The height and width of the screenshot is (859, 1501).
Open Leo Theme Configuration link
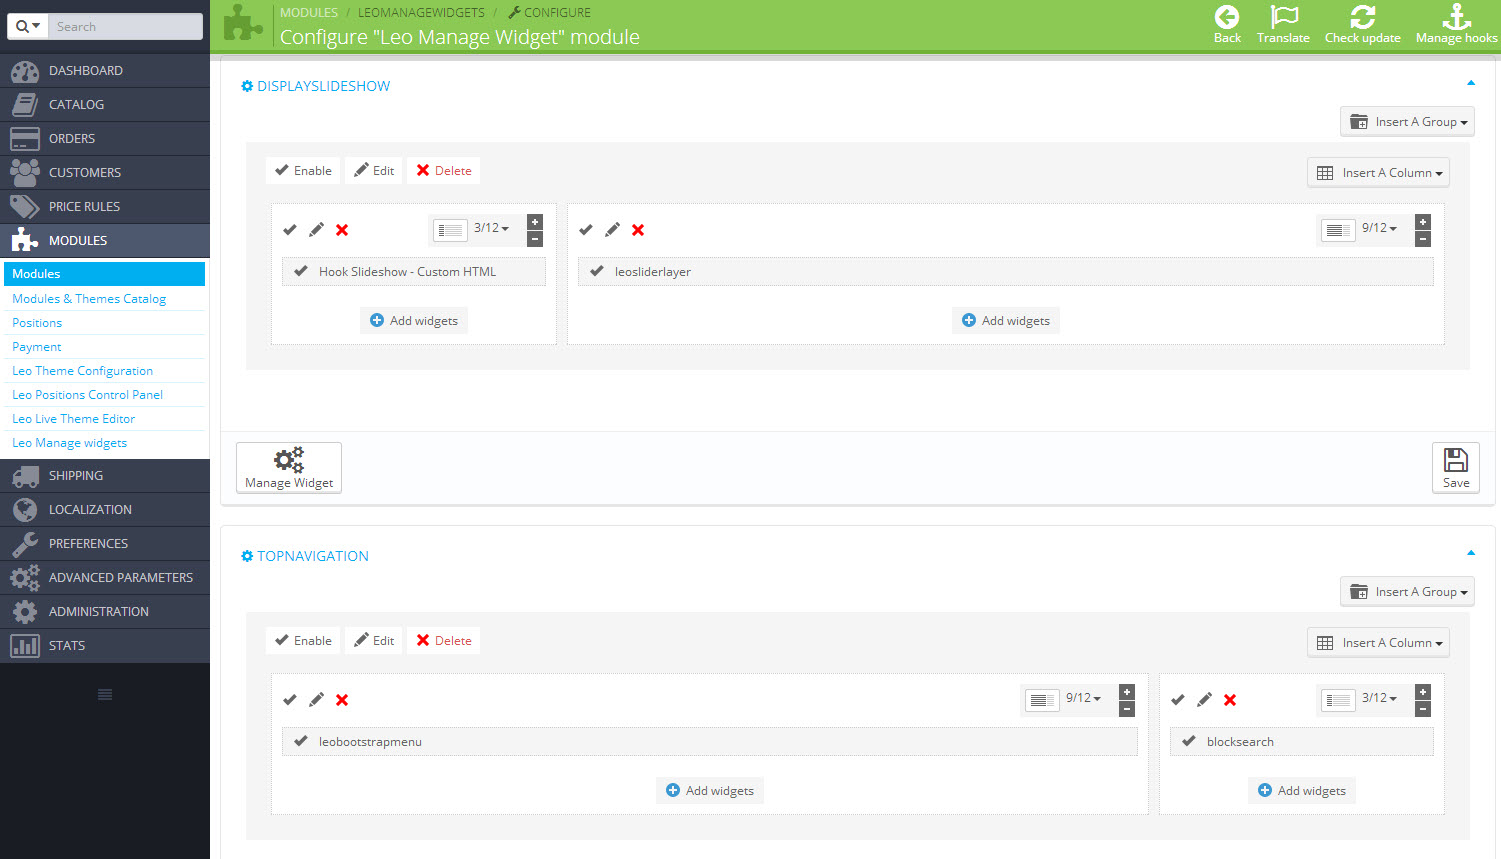pos(82,371)
